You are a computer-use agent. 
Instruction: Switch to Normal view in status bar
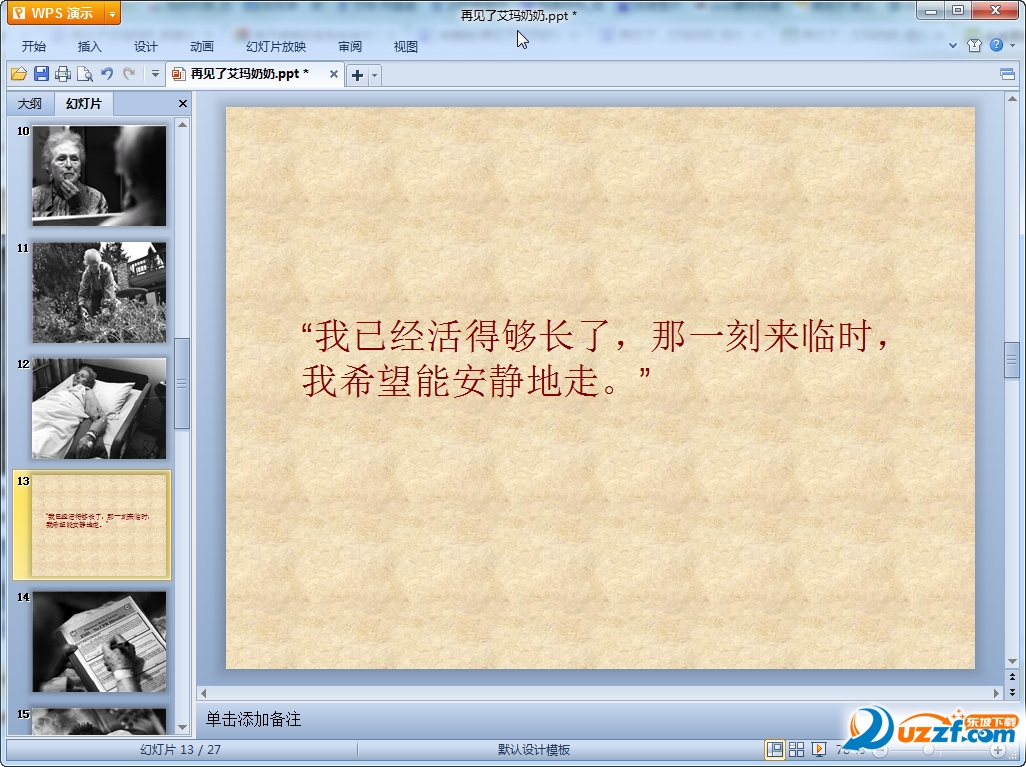775,749
